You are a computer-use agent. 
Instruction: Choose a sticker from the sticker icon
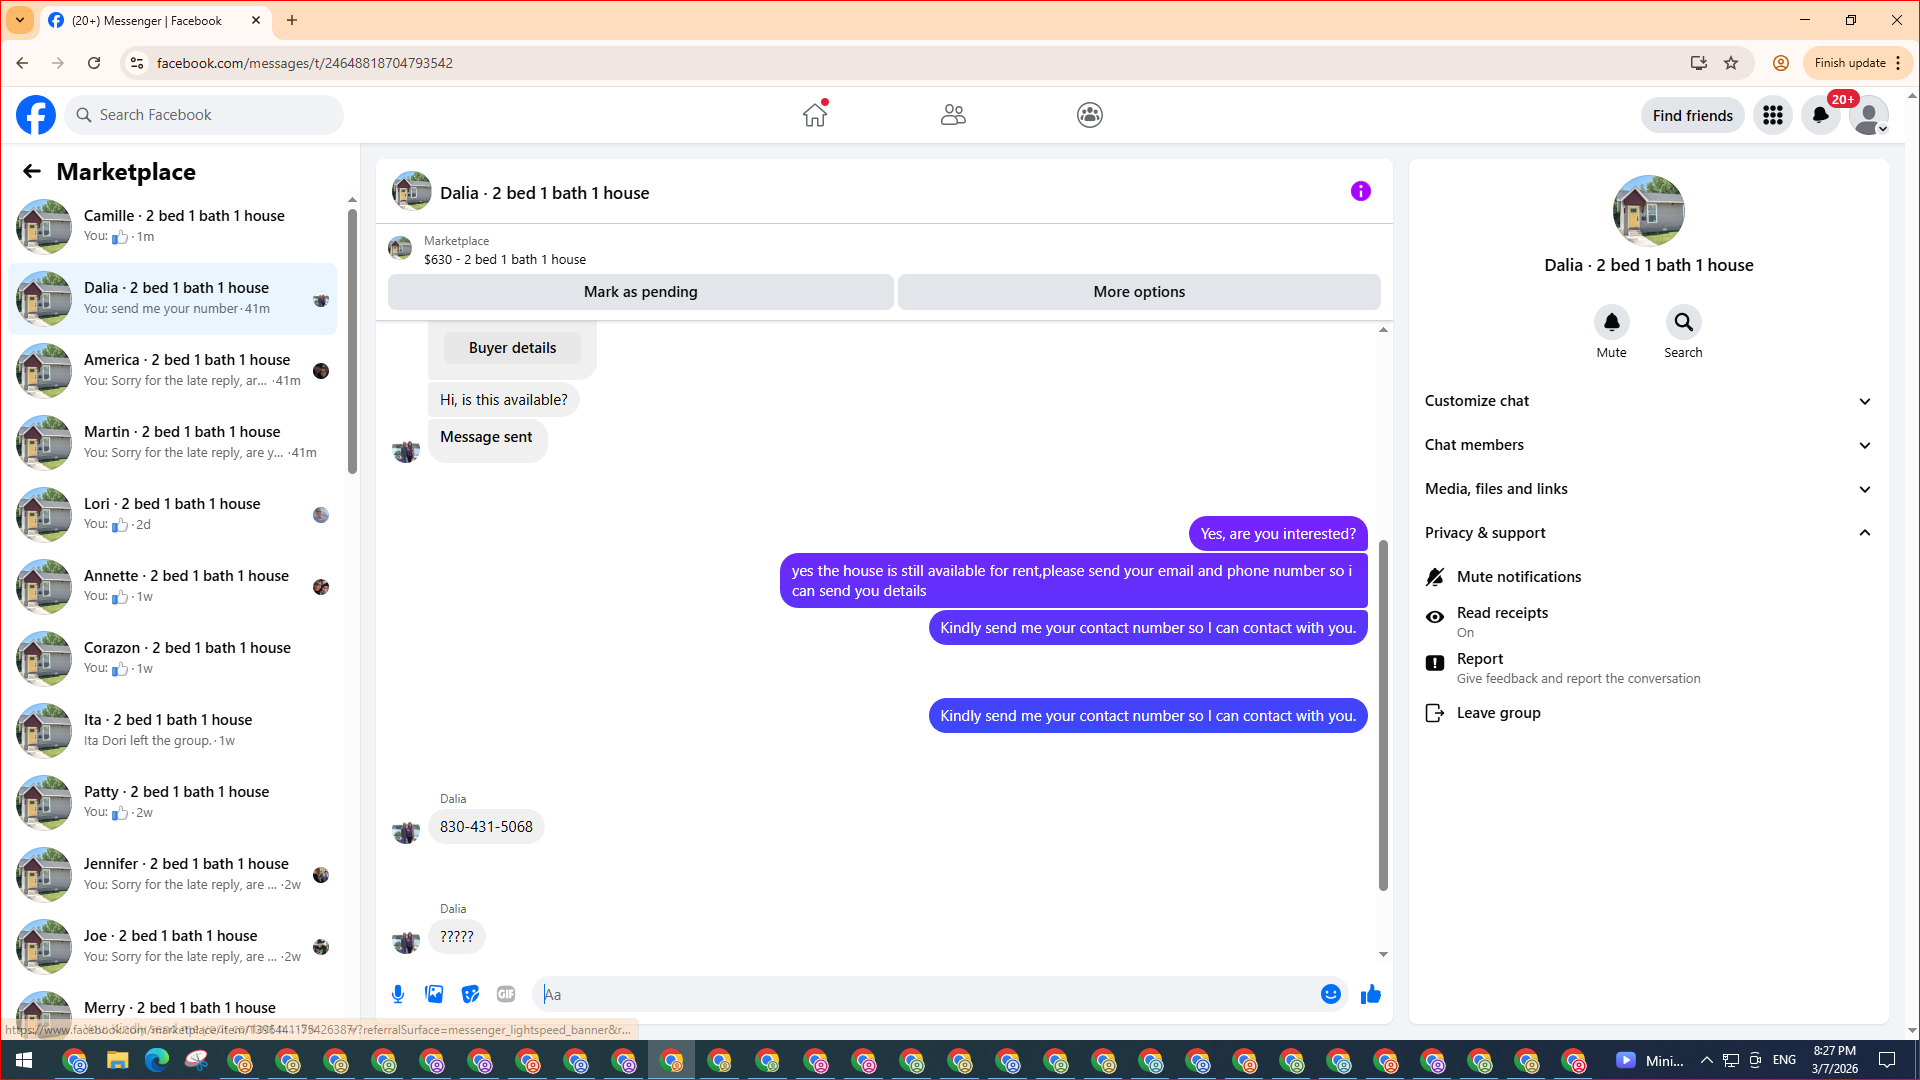pos(470,994)
